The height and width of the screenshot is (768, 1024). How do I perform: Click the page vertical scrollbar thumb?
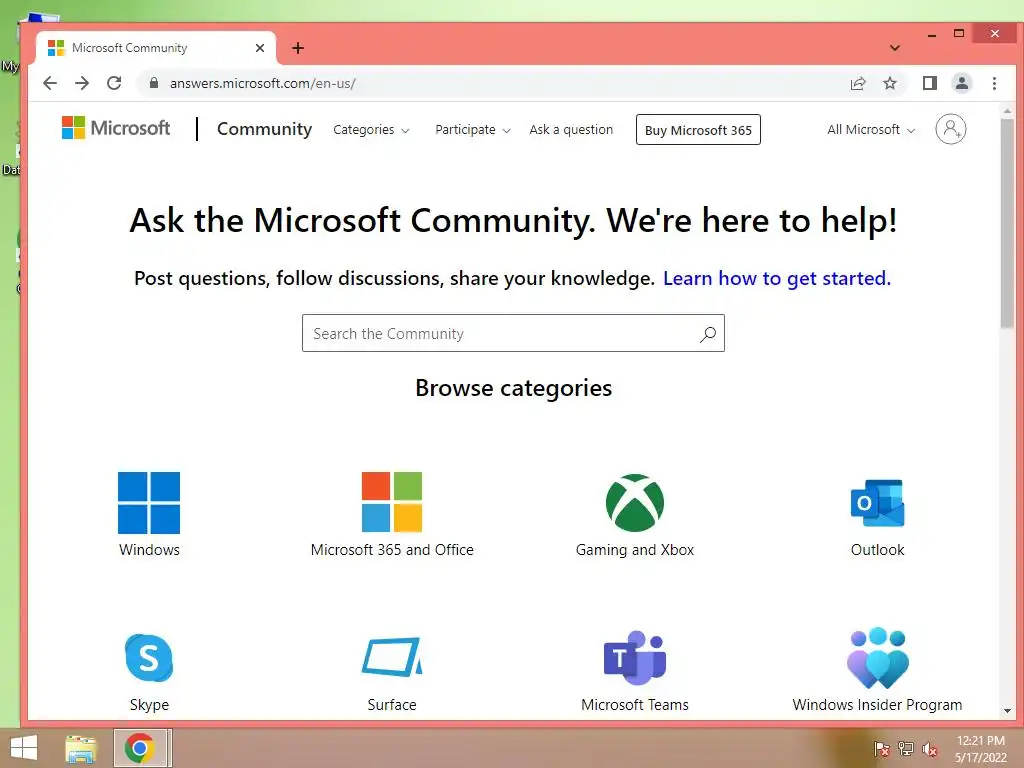click(1007, 223)
